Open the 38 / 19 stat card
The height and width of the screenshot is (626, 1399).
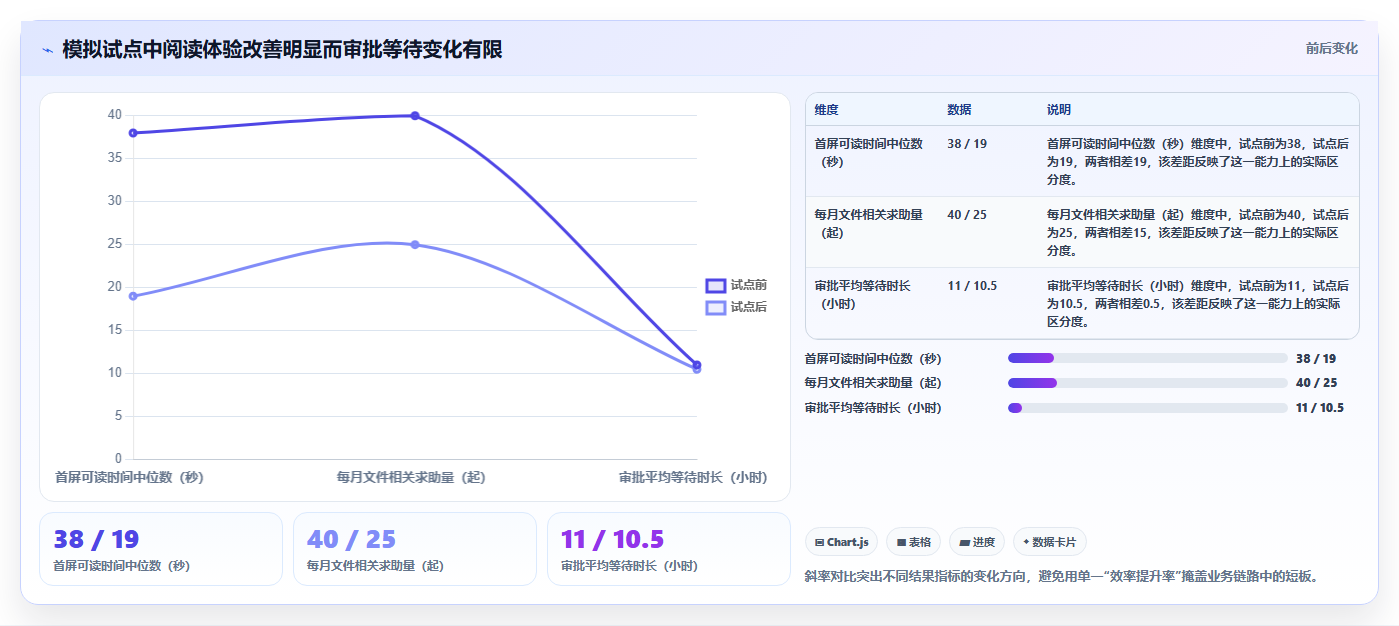click(161, 549)
